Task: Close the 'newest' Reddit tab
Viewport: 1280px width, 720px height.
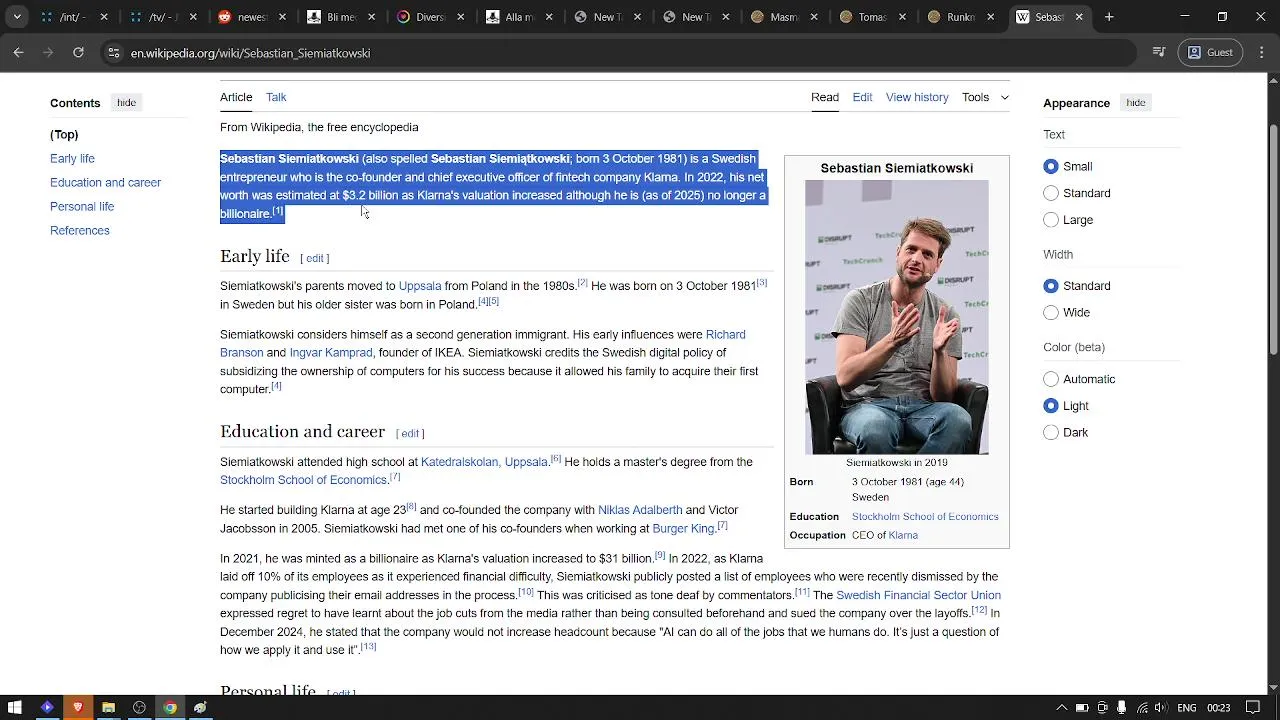Action: (x=284, y=17)
